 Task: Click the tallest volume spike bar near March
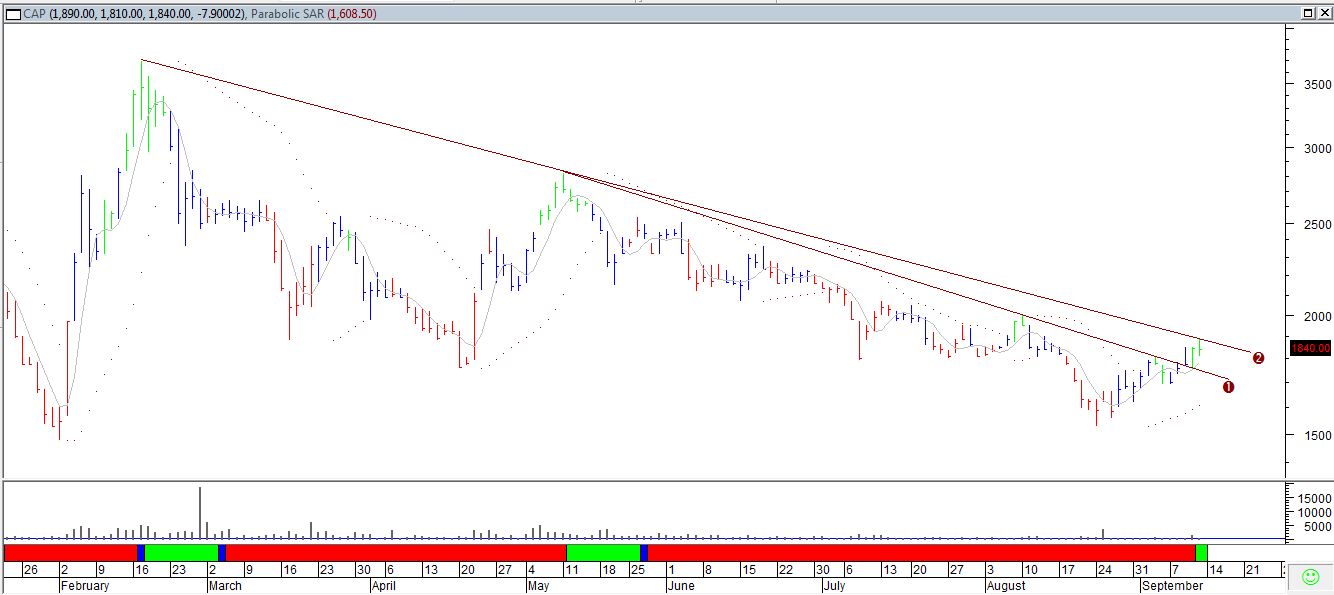click(200, 513)
